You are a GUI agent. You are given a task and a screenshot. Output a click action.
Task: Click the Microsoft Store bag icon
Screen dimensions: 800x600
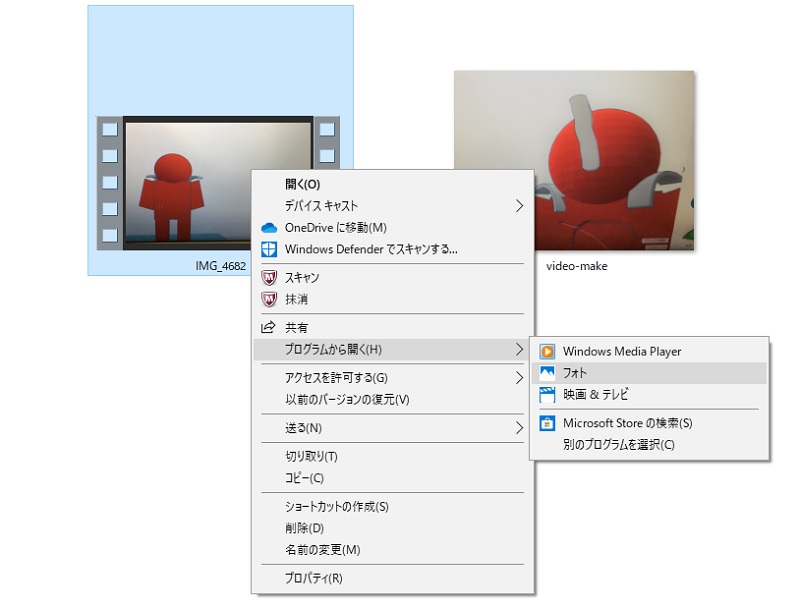[547, 423]
